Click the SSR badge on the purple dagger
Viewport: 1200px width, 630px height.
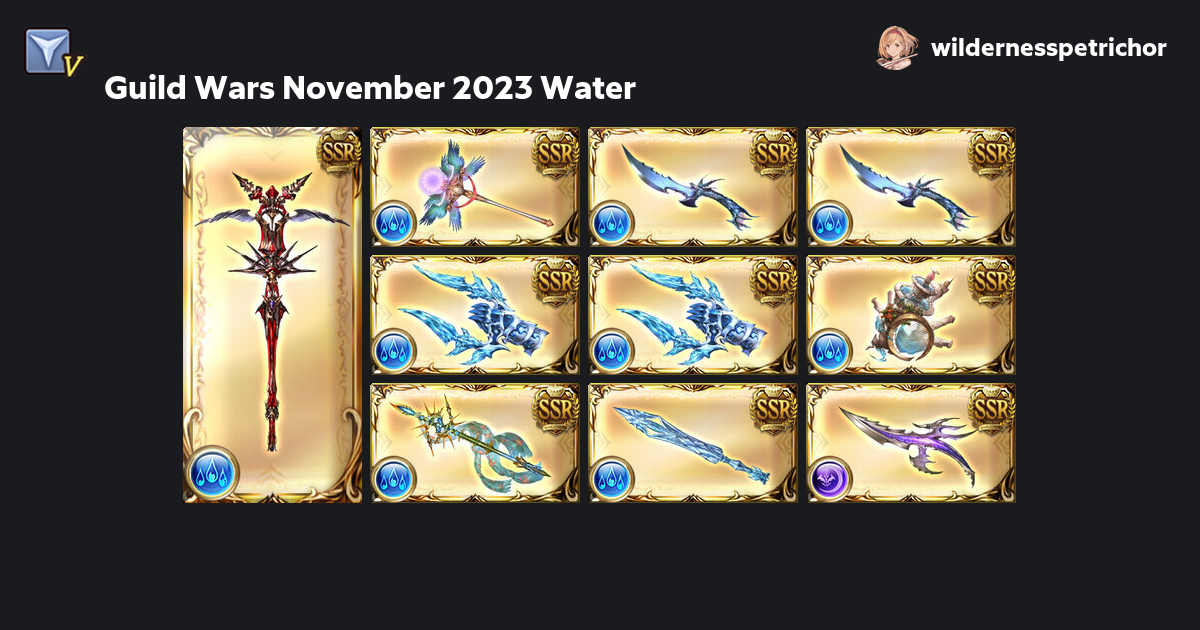click(992, 407)
